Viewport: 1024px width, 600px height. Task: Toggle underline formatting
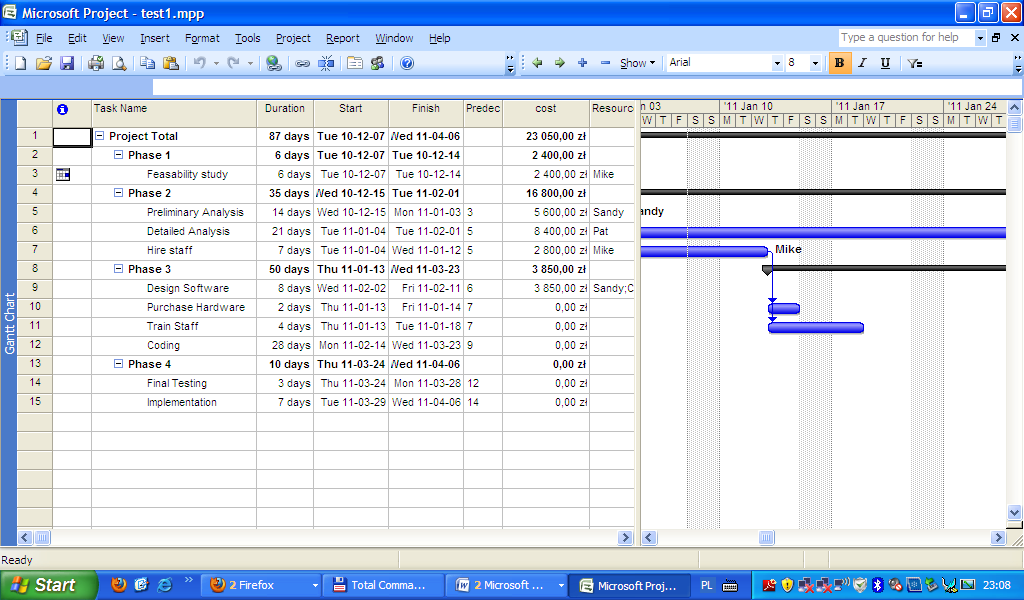click(x=886, y=63)
